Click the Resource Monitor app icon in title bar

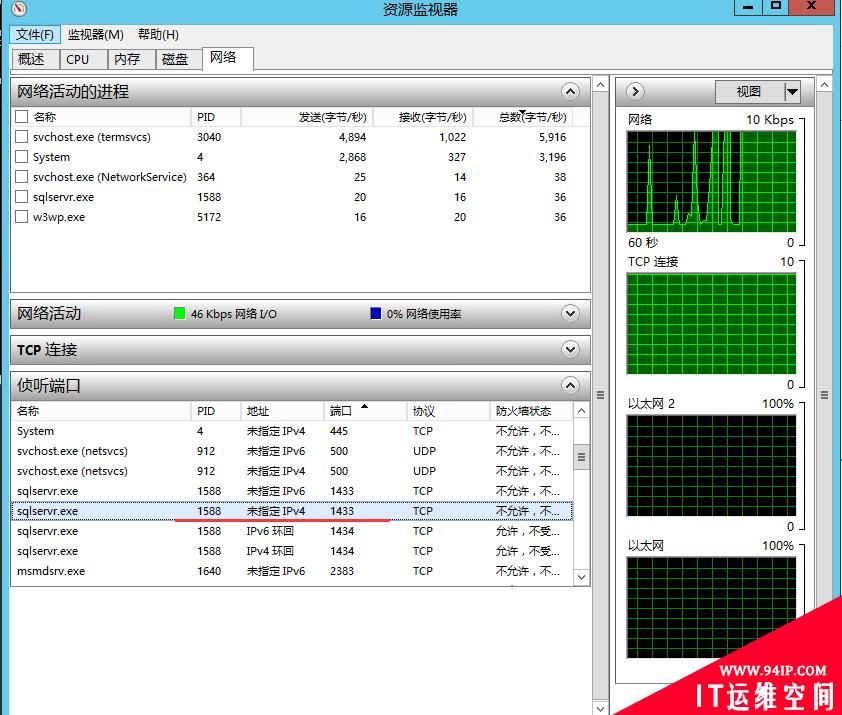pyautogui.click(x=19, y=8)
